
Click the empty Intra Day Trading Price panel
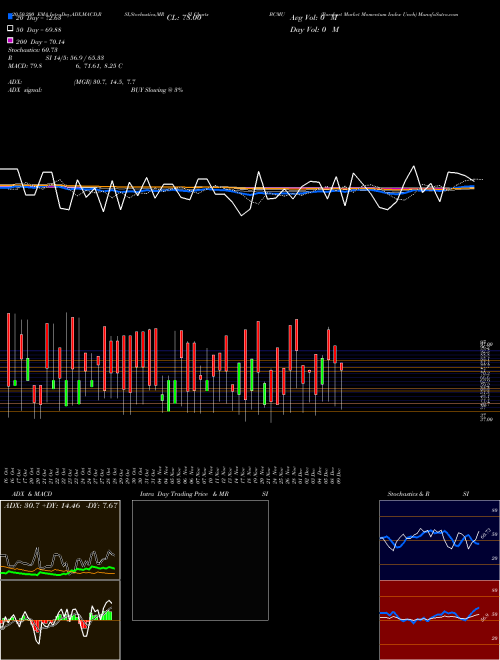coord(200,560)
